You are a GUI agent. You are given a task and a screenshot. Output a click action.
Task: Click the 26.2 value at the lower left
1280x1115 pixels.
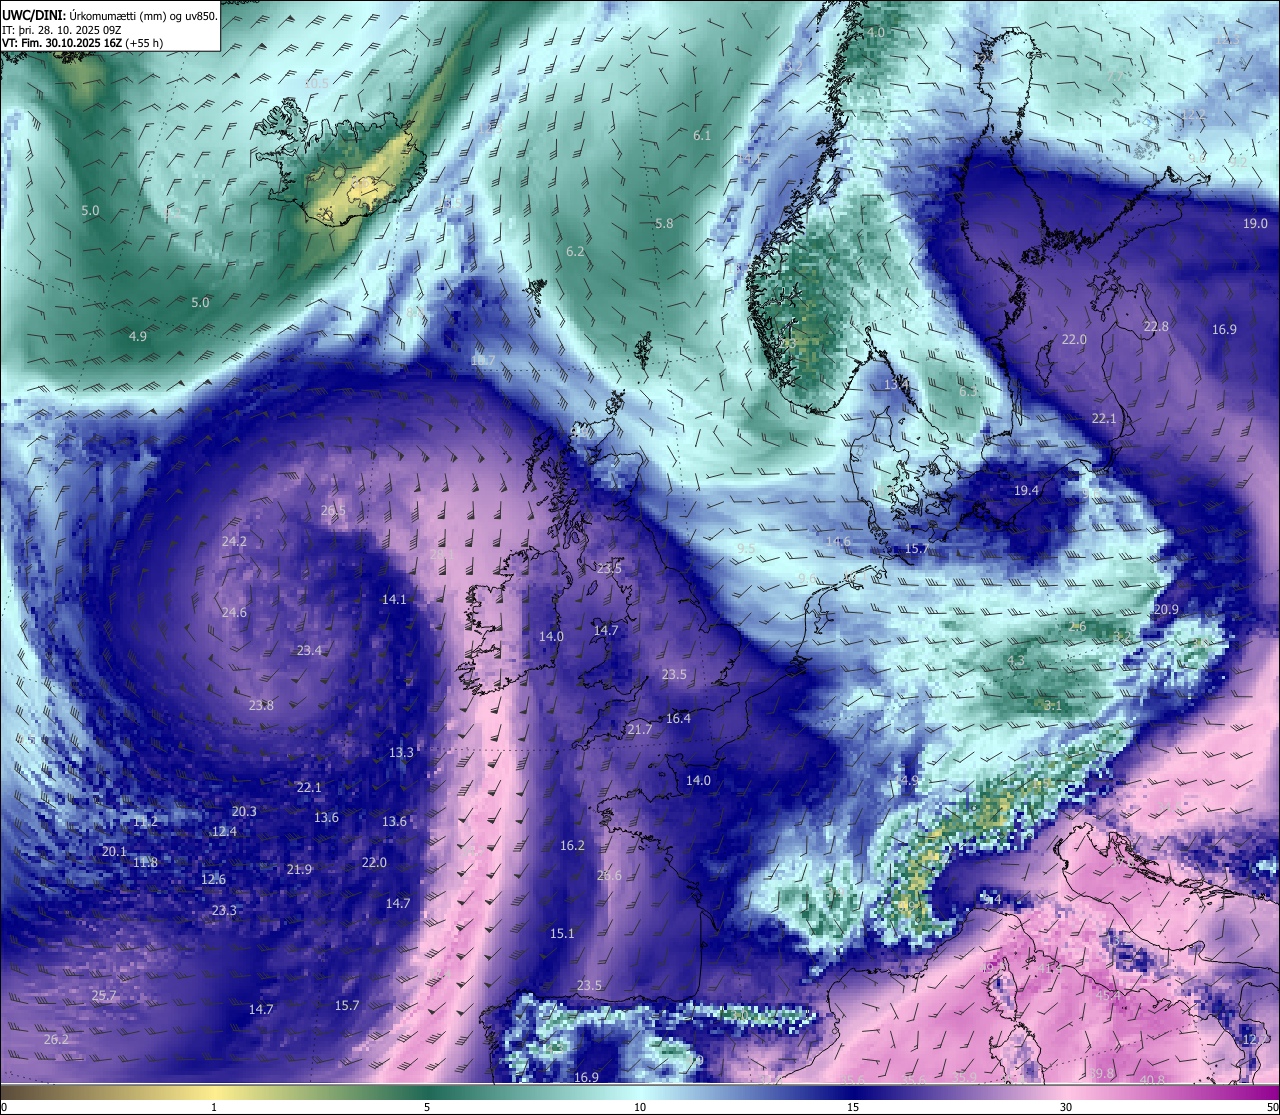click(x=57, y=1040)
